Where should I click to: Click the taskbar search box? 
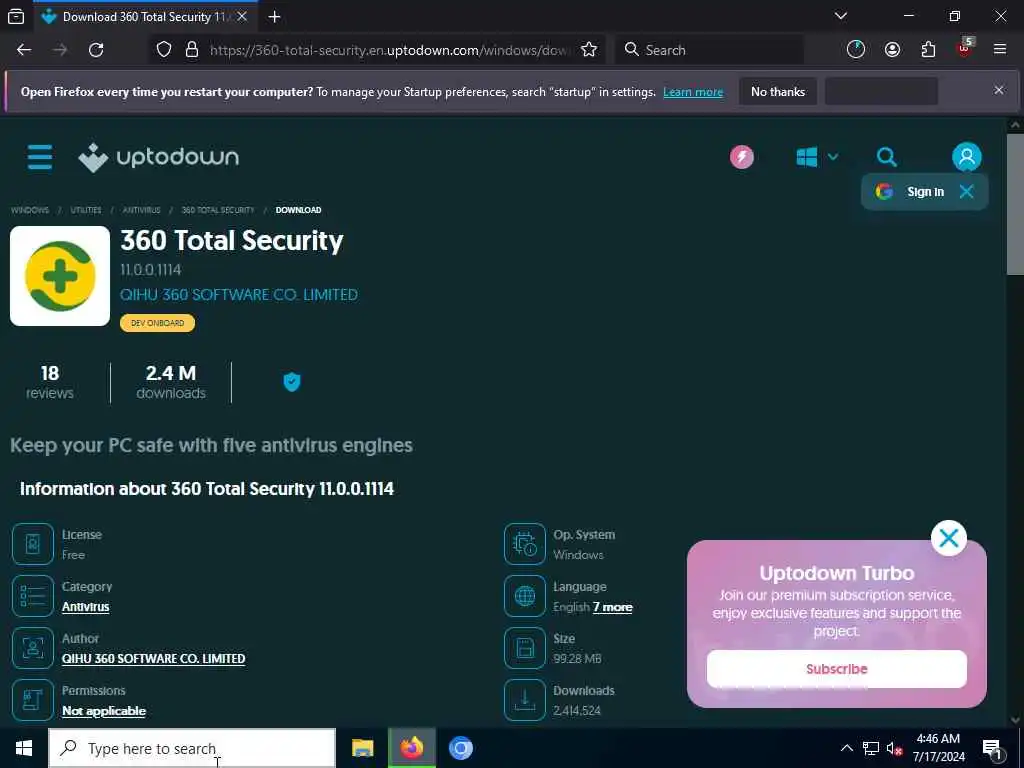tap(192, 748)
